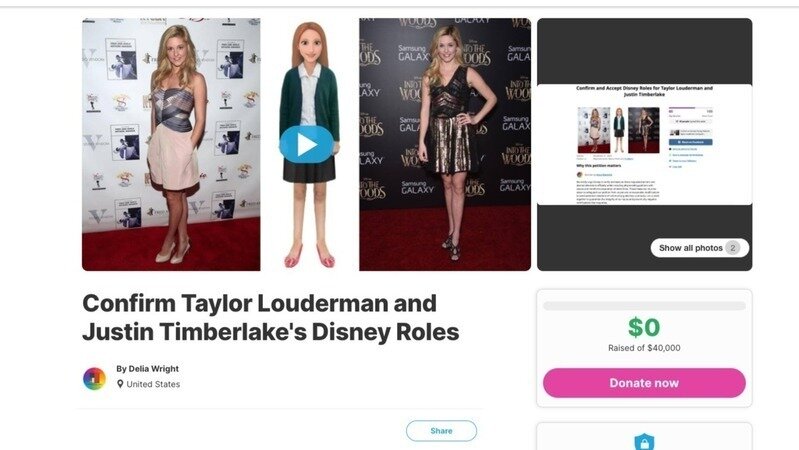Click the pink Donate now button
The image size is (799, 450).
coord(644,383)
